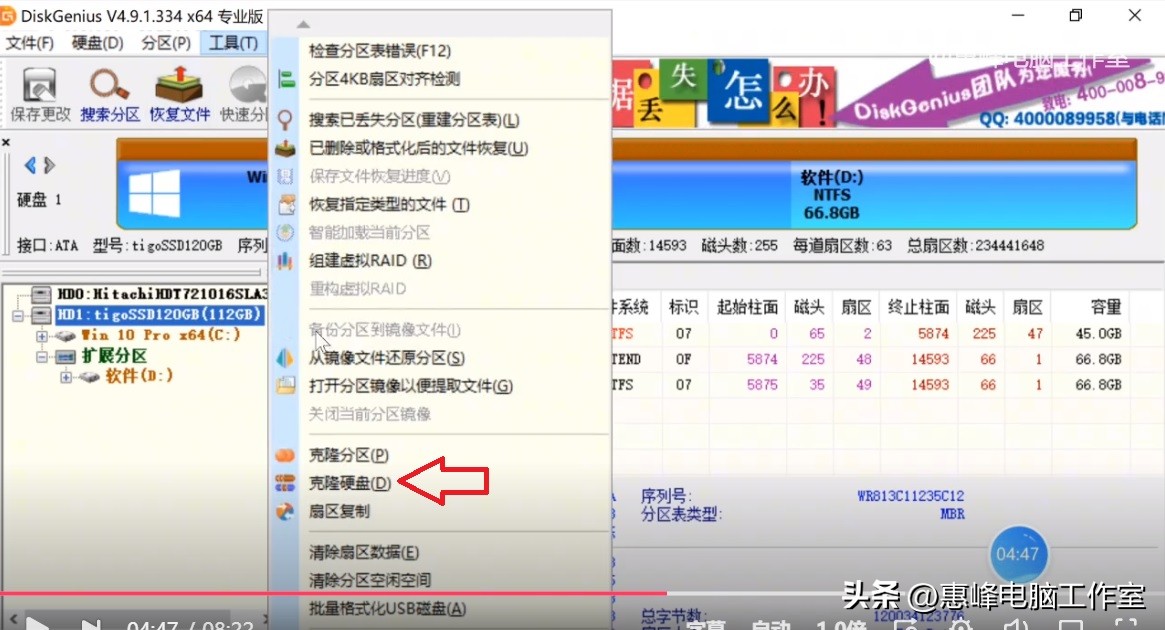
Task: Select 克隆分区(P) menu entry
Action: click(x=348, y=455)
